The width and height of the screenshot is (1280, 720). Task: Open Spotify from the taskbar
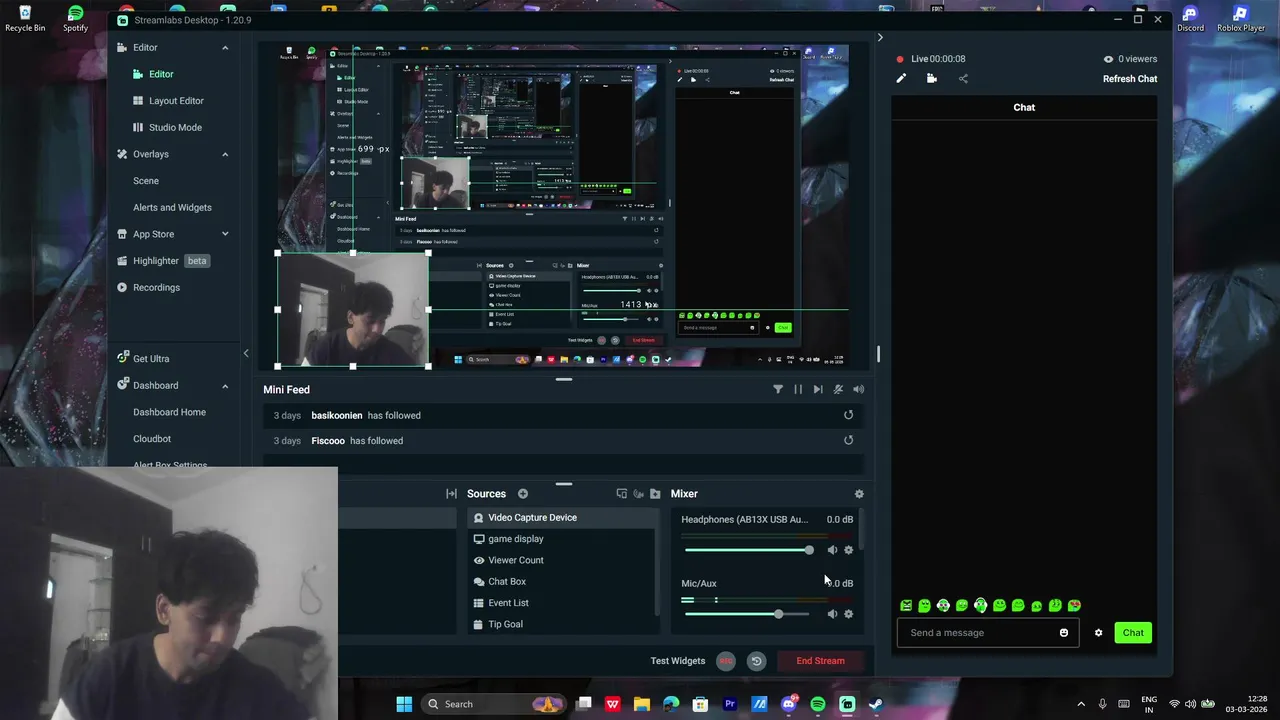click(x=818, y=704)
